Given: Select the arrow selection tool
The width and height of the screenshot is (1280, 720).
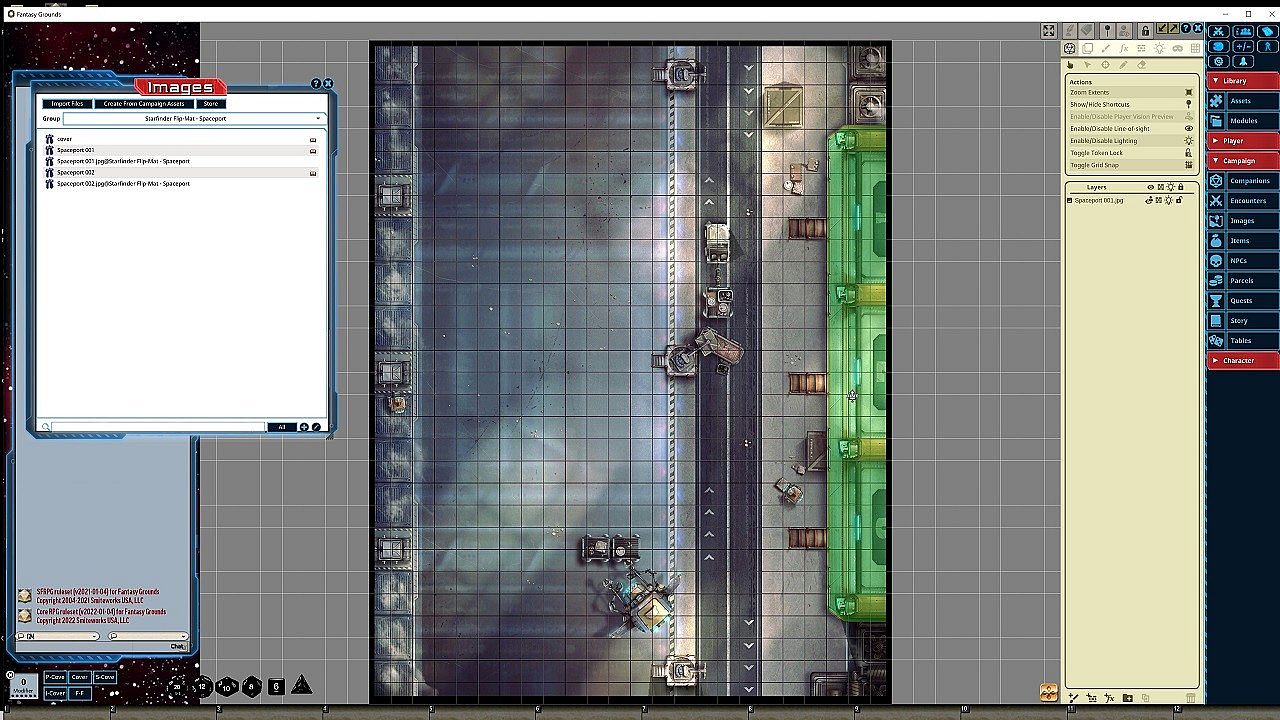Looking at the screenshot, I should click(1088, 65).
